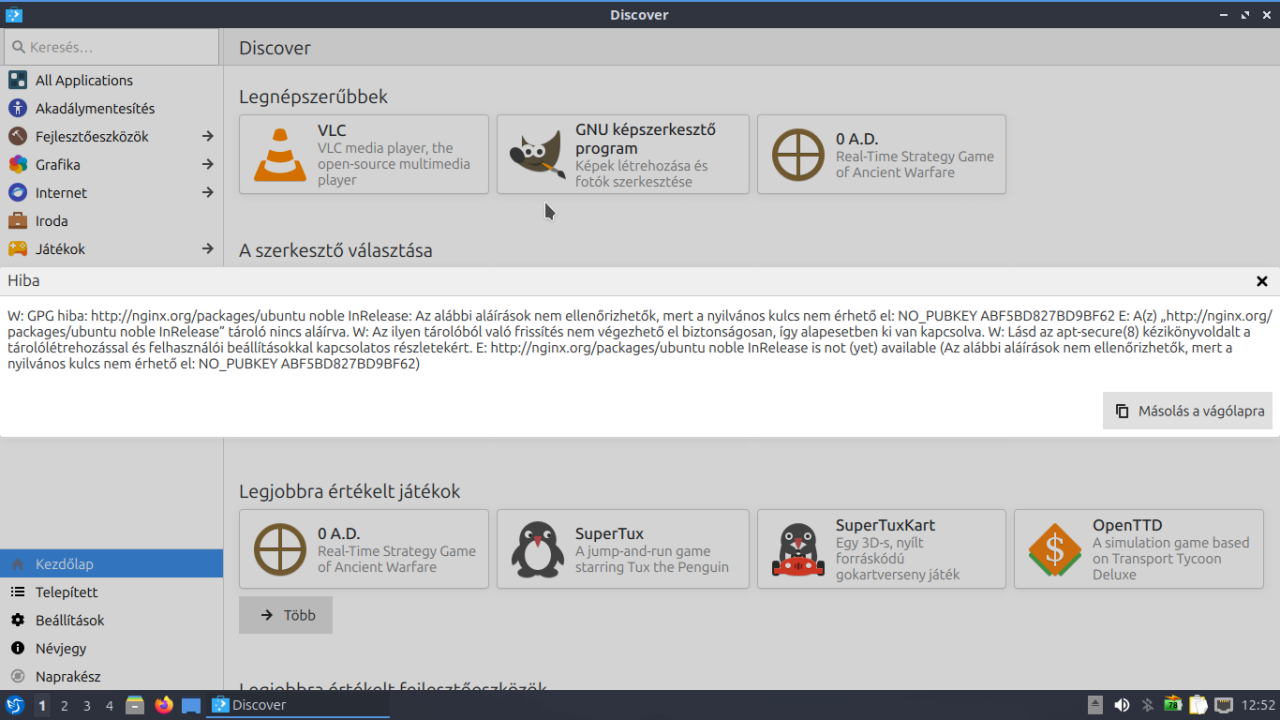The height and width of the screenshot is (720, 1280).
Task: Click the clipboard tray icon
Action: [x=1197, y=705]
